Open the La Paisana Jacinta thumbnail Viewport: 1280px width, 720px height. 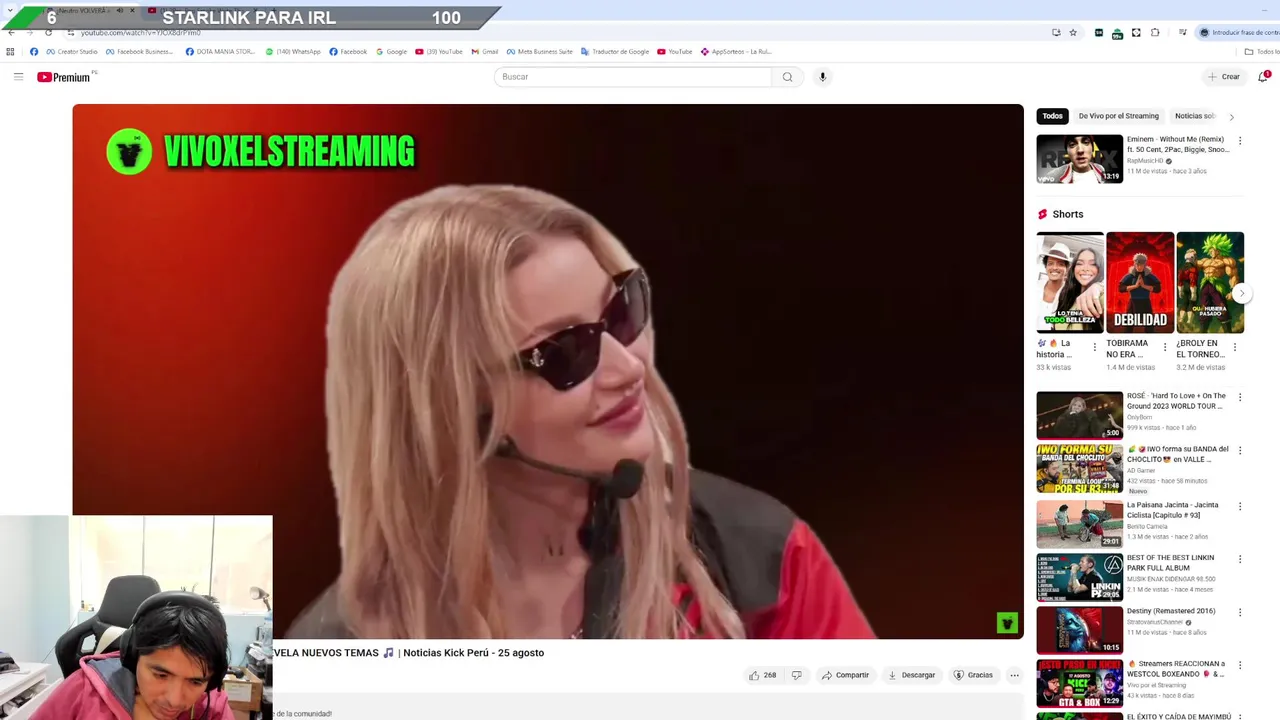coord(1079,524)
